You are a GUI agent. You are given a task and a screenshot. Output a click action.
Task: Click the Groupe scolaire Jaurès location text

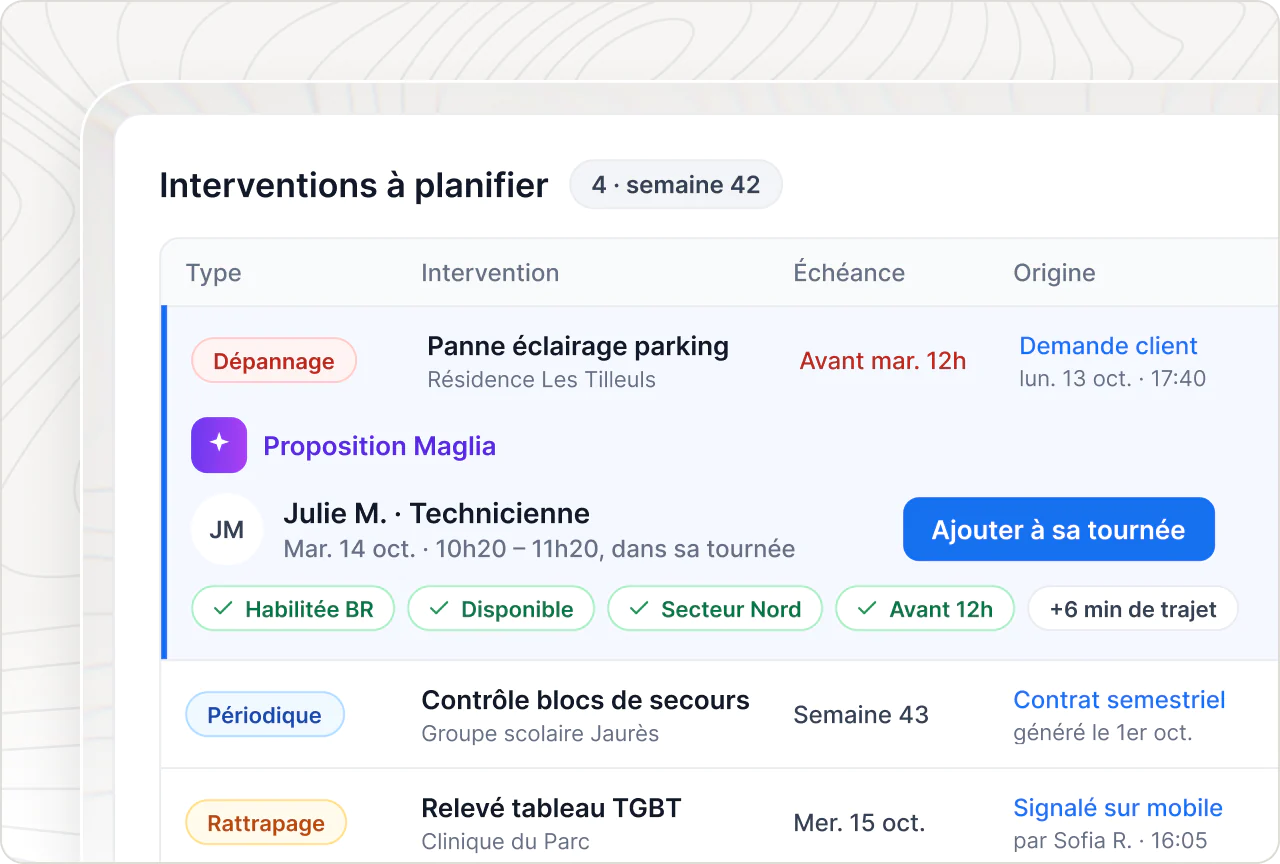(540, 734)
